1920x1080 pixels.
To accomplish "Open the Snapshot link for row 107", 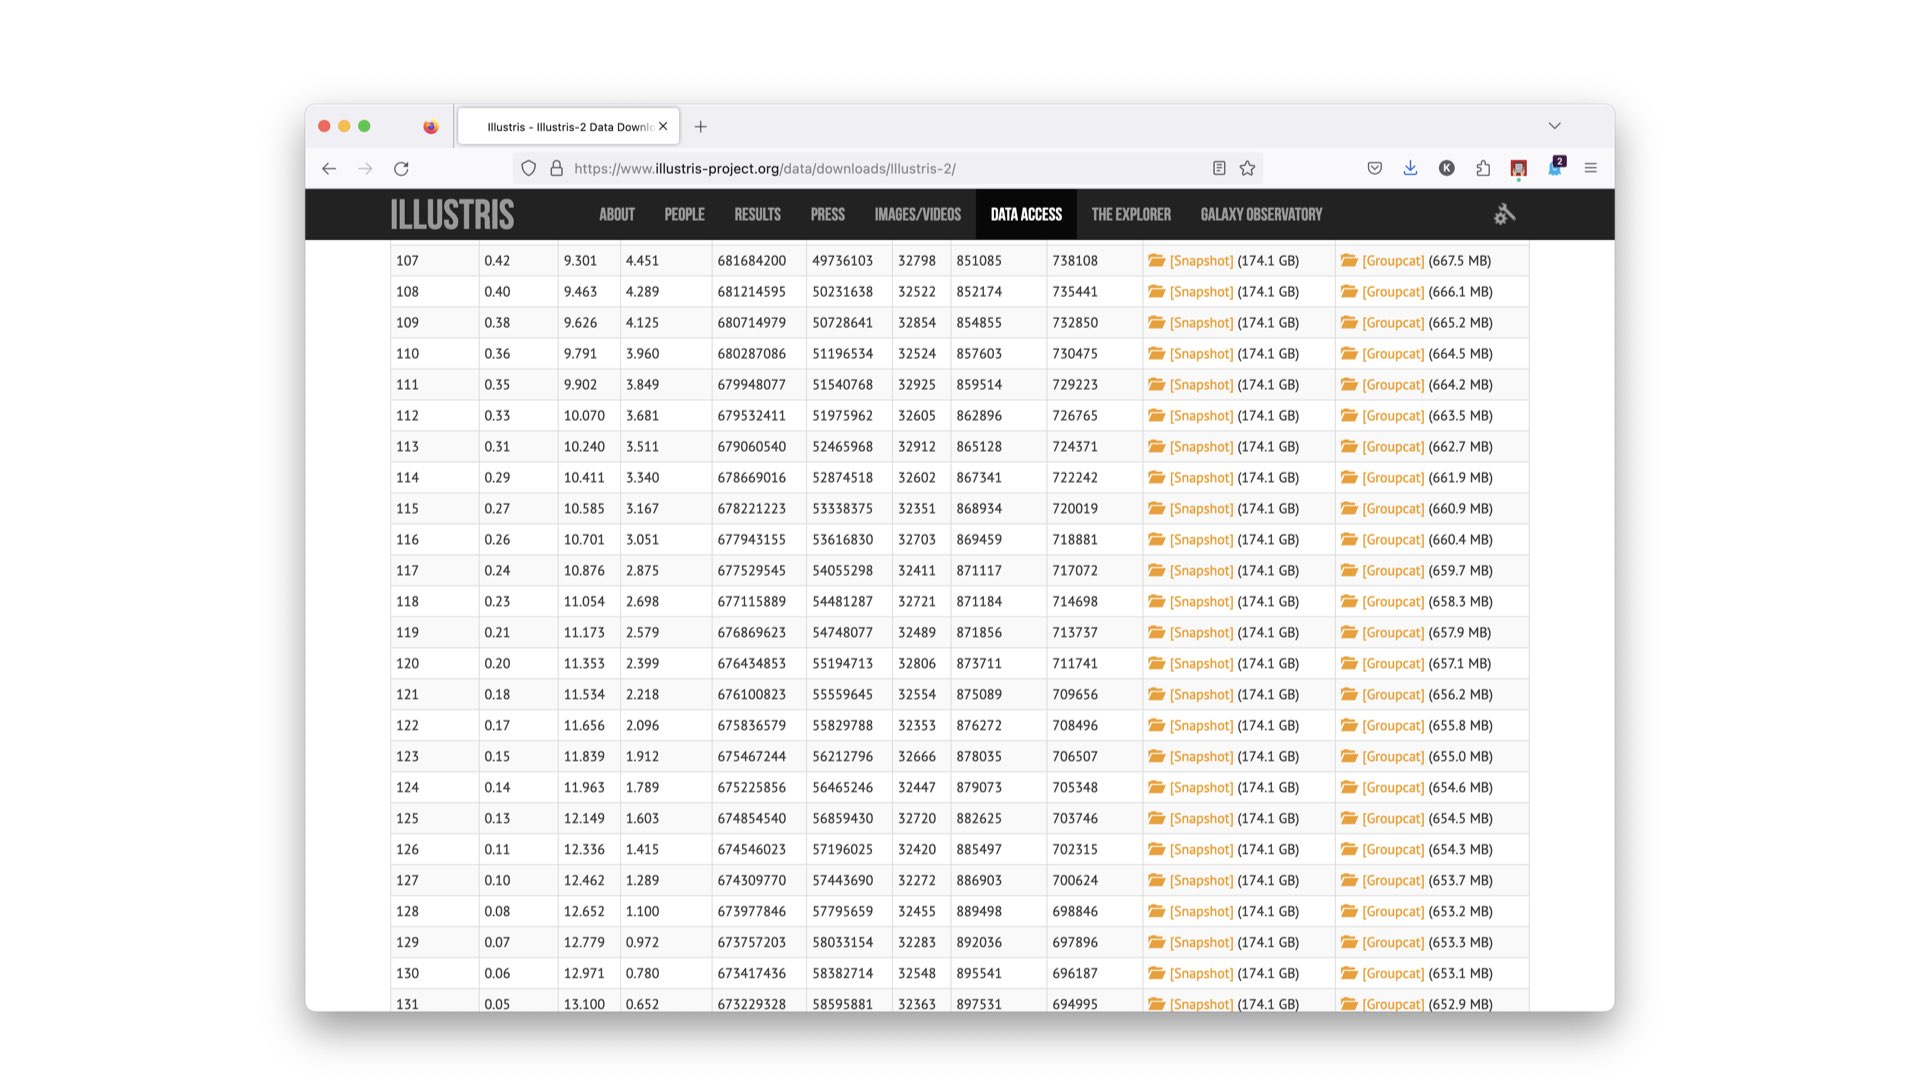I will (1201, 261).
